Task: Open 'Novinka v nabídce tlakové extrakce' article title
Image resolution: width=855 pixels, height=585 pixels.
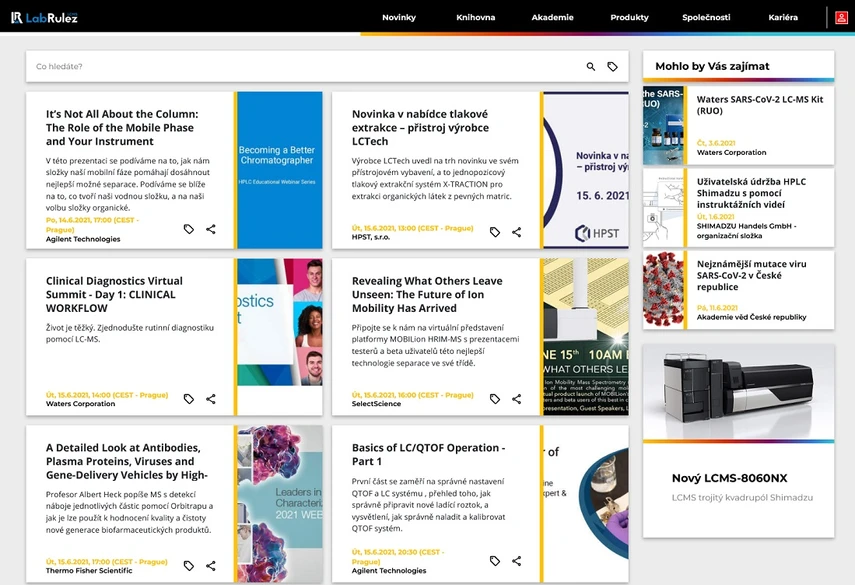Action: pyautogui.click(x=420, y=128)
